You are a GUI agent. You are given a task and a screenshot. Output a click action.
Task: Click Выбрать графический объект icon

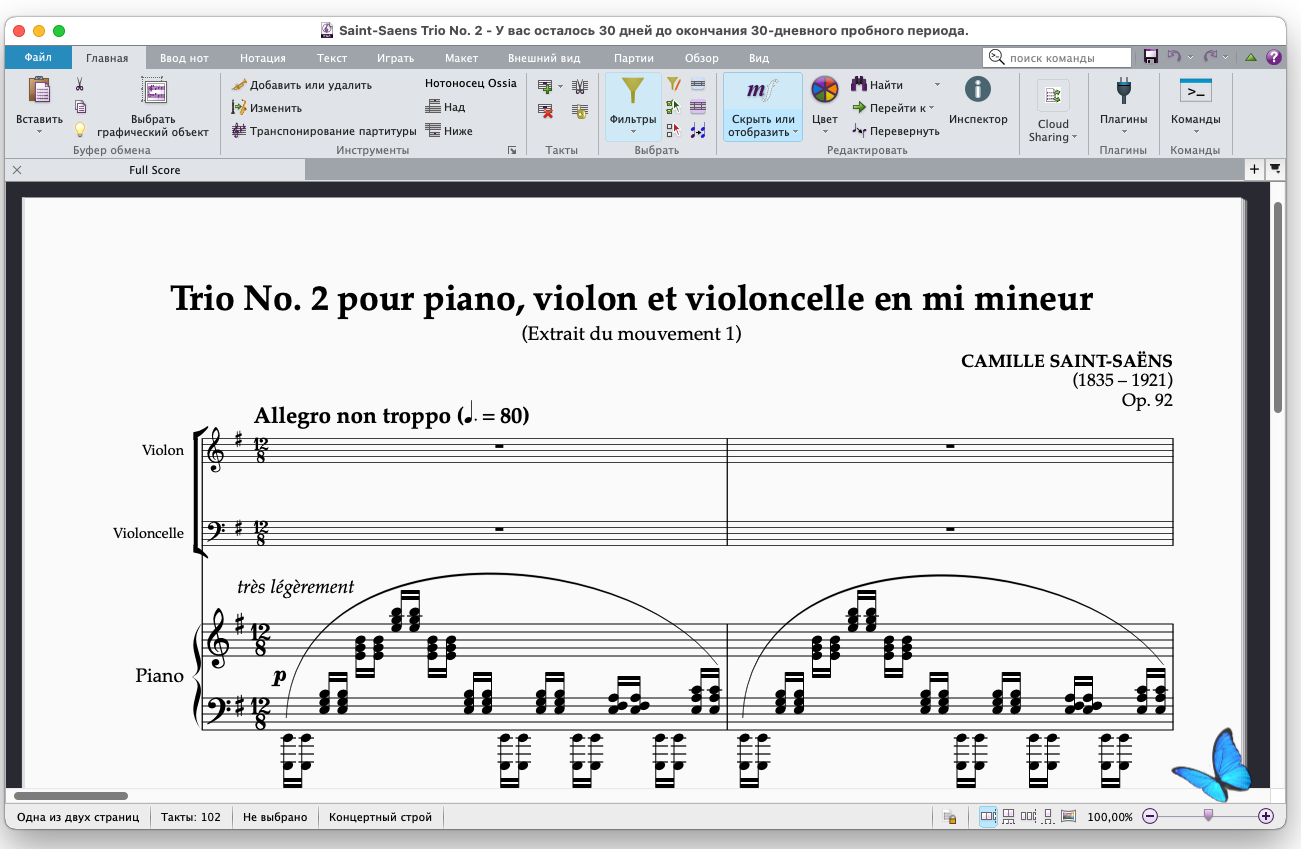[153, 91]
